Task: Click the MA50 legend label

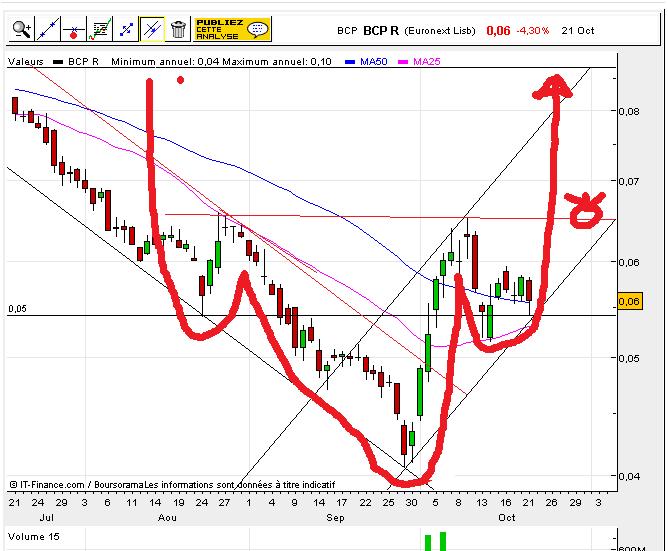Action: coord(374,62)
